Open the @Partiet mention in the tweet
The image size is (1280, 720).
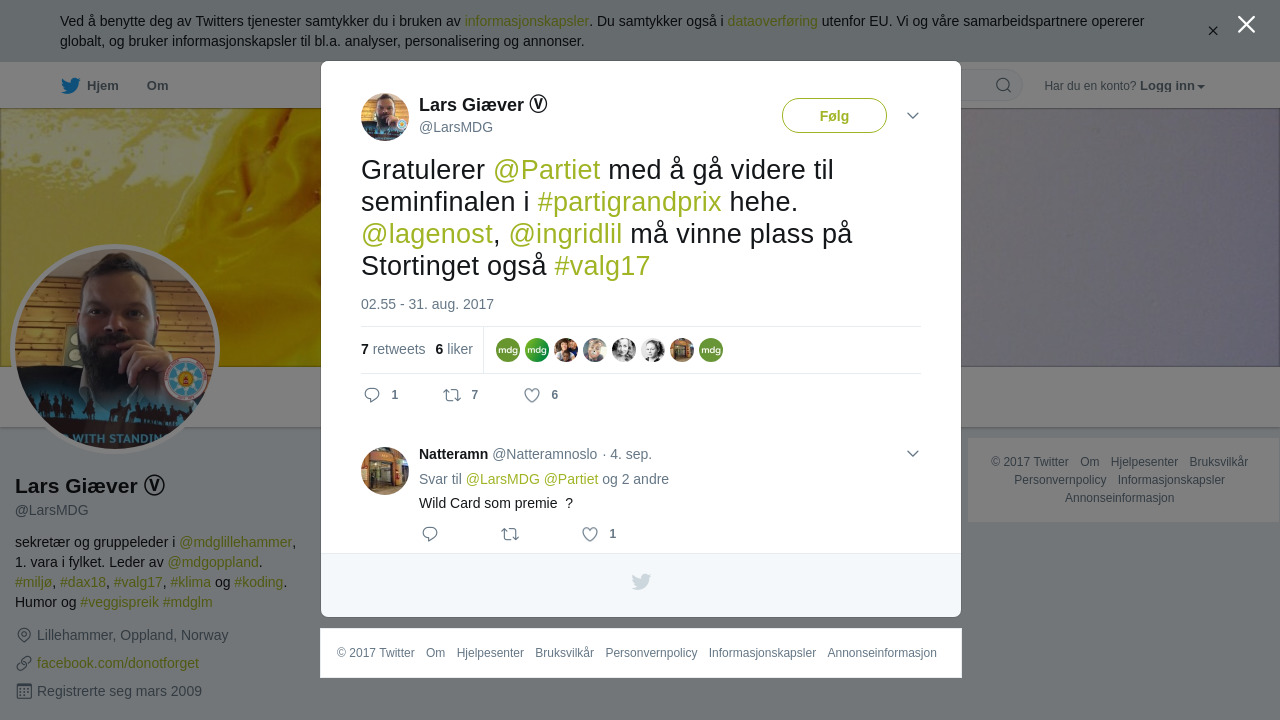546,170
